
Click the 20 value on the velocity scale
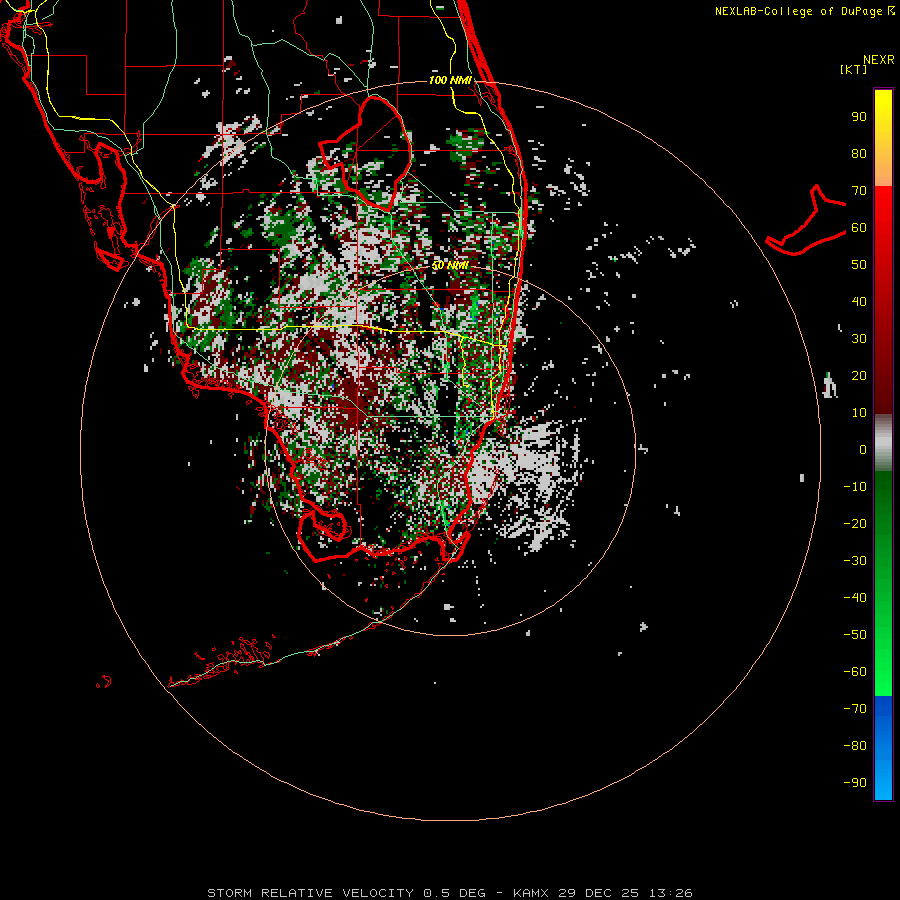(859, 375)
